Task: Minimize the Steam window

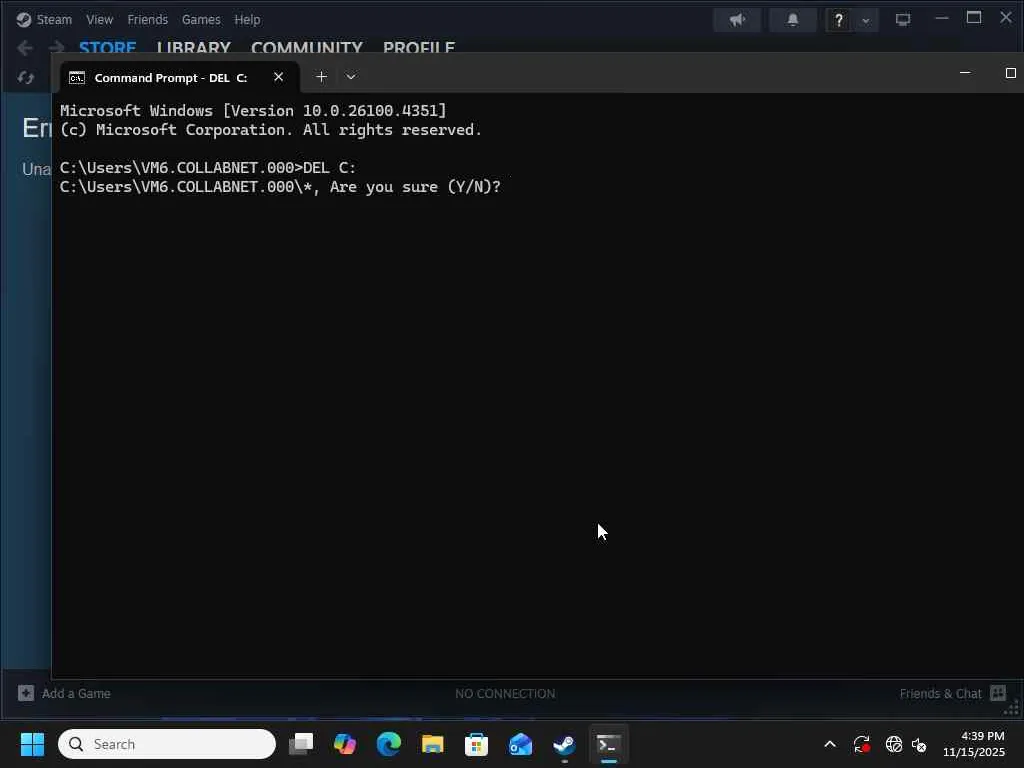Action: coord(942,18)
